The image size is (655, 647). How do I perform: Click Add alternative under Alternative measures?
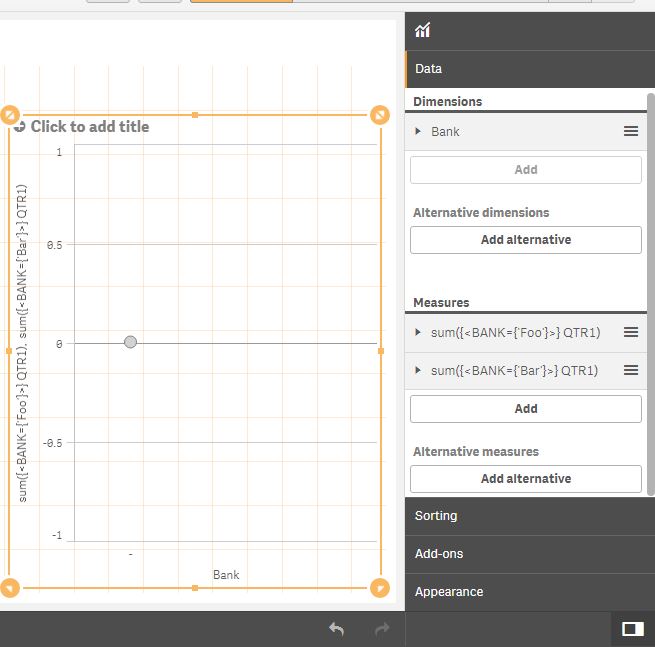pyautogui.click(x=526, y=479)
